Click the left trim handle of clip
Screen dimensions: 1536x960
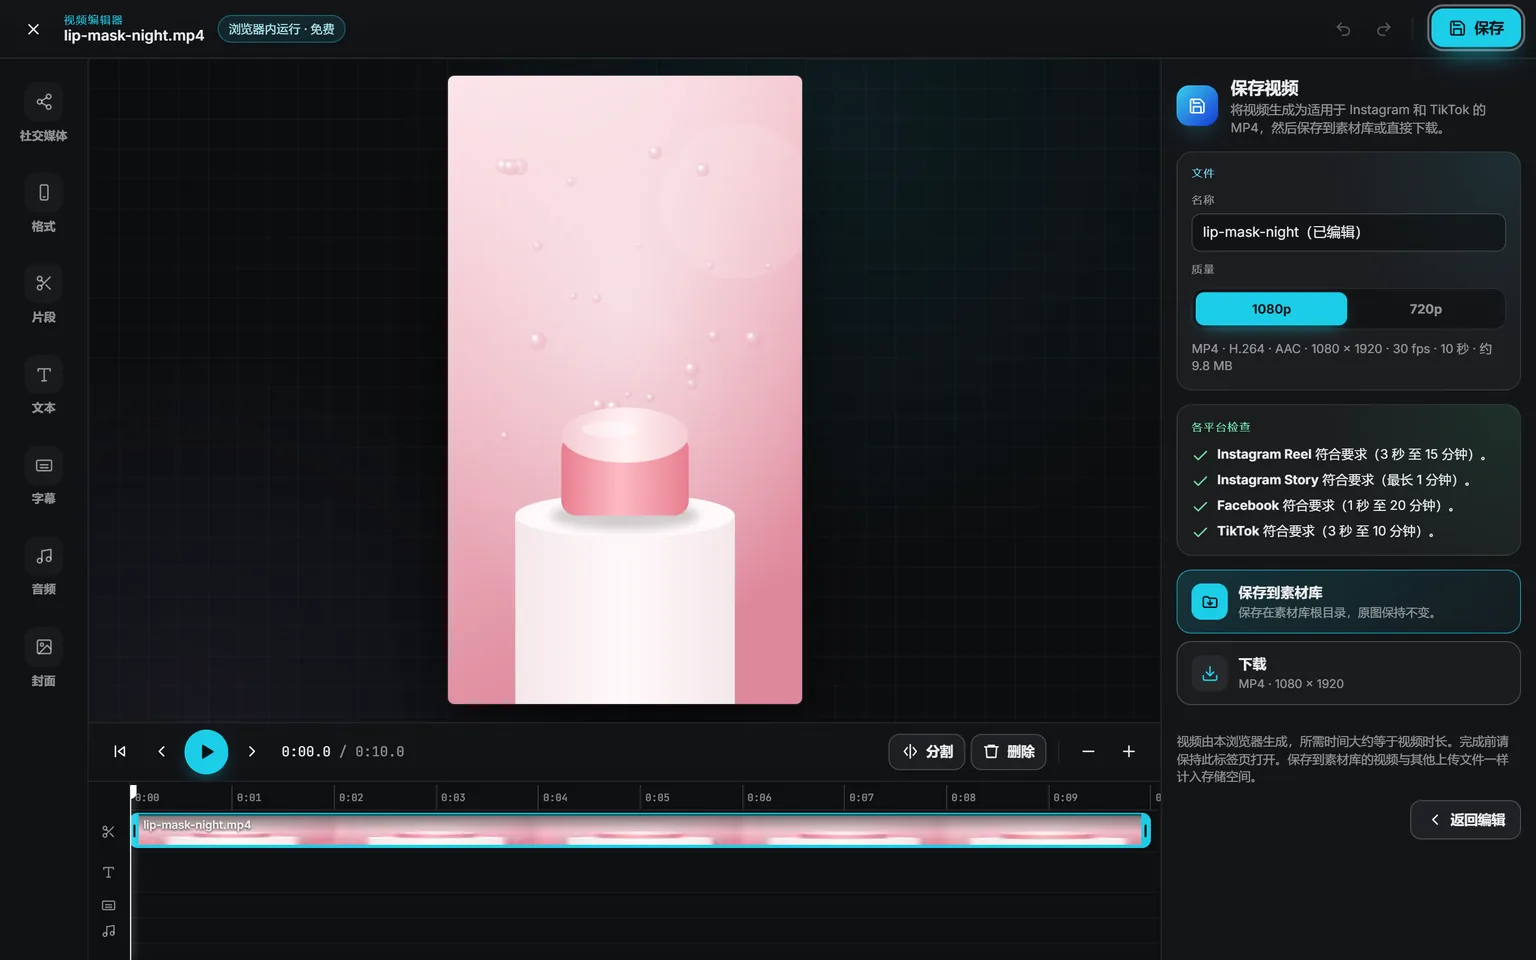coord(135,831)
